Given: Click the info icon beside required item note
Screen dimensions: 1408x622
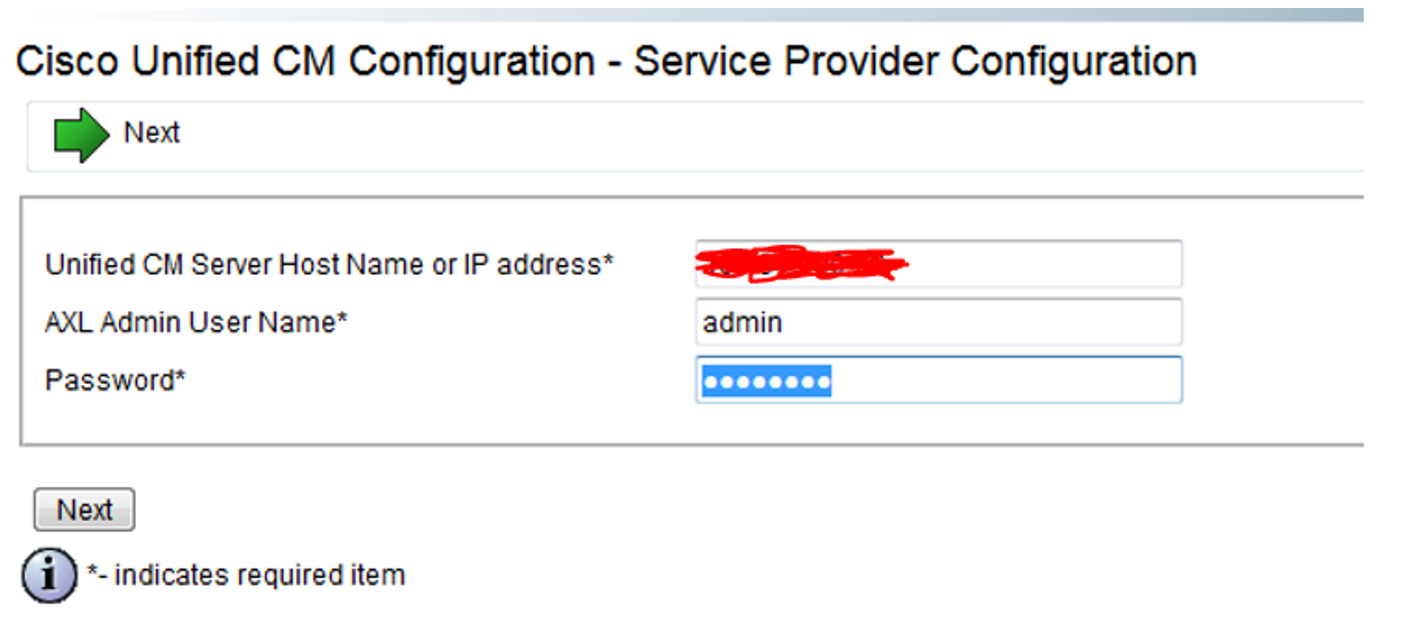Looking at the screenshot, I should tap(49, 577).
